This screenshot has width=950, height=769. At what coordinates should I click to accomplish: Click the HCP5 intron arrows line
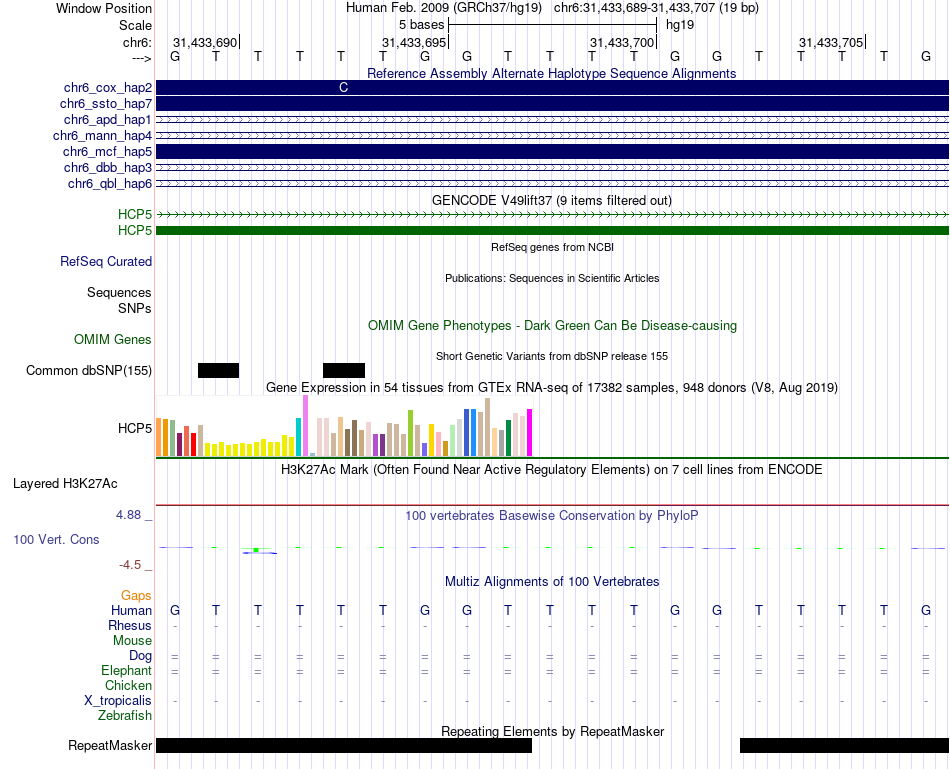tap(552, 215)
